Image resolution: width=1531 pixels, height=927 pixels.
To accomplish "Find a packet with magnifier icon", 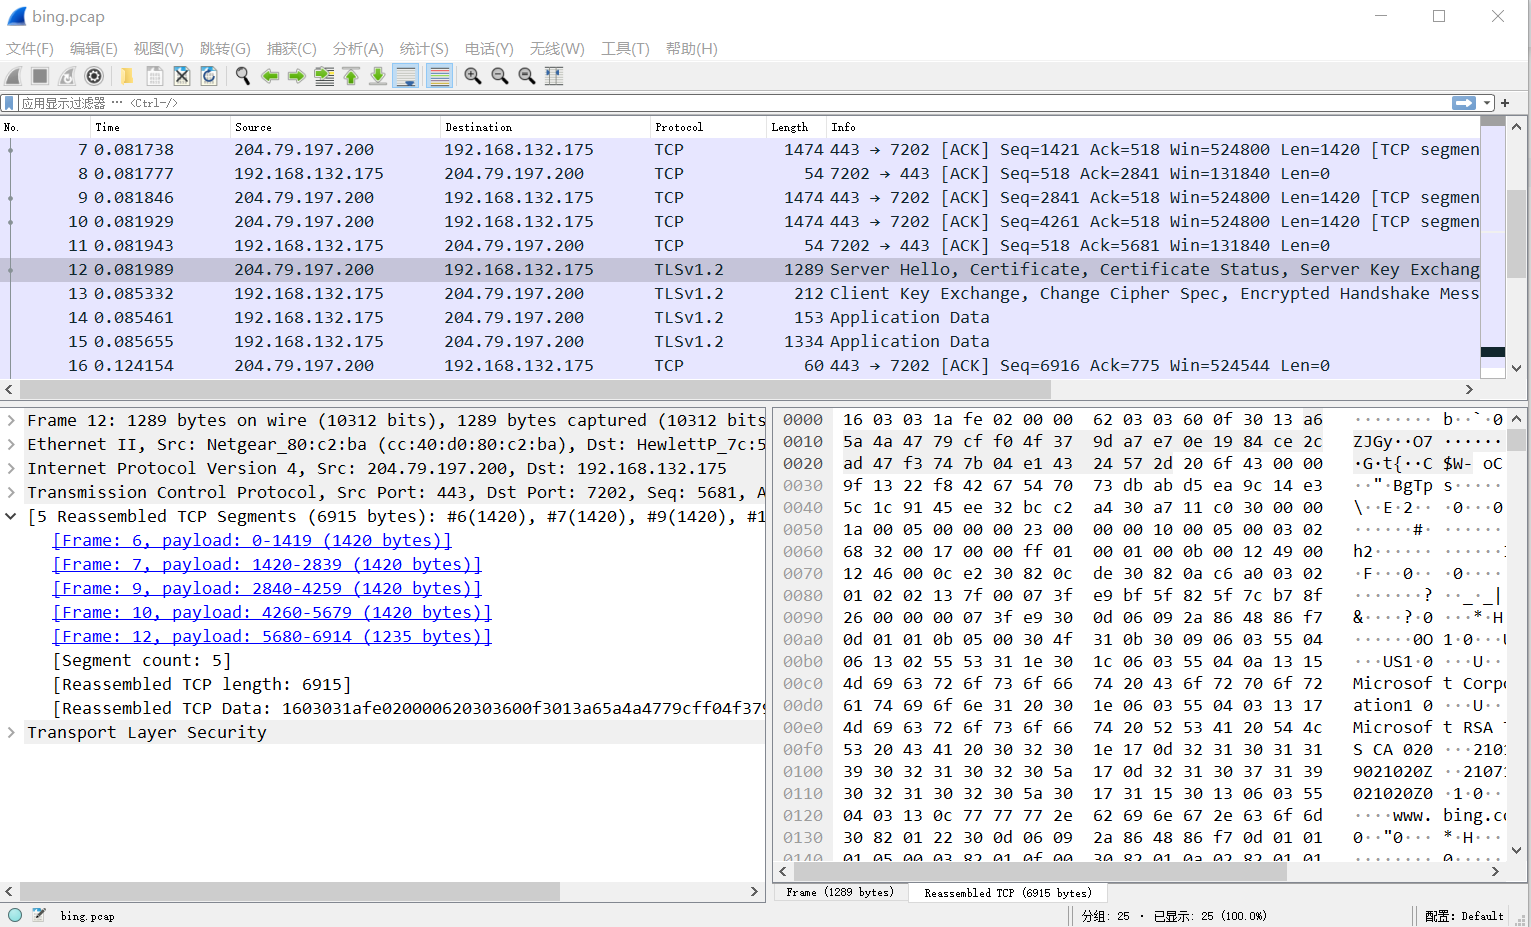I will [x=242, y=76].
